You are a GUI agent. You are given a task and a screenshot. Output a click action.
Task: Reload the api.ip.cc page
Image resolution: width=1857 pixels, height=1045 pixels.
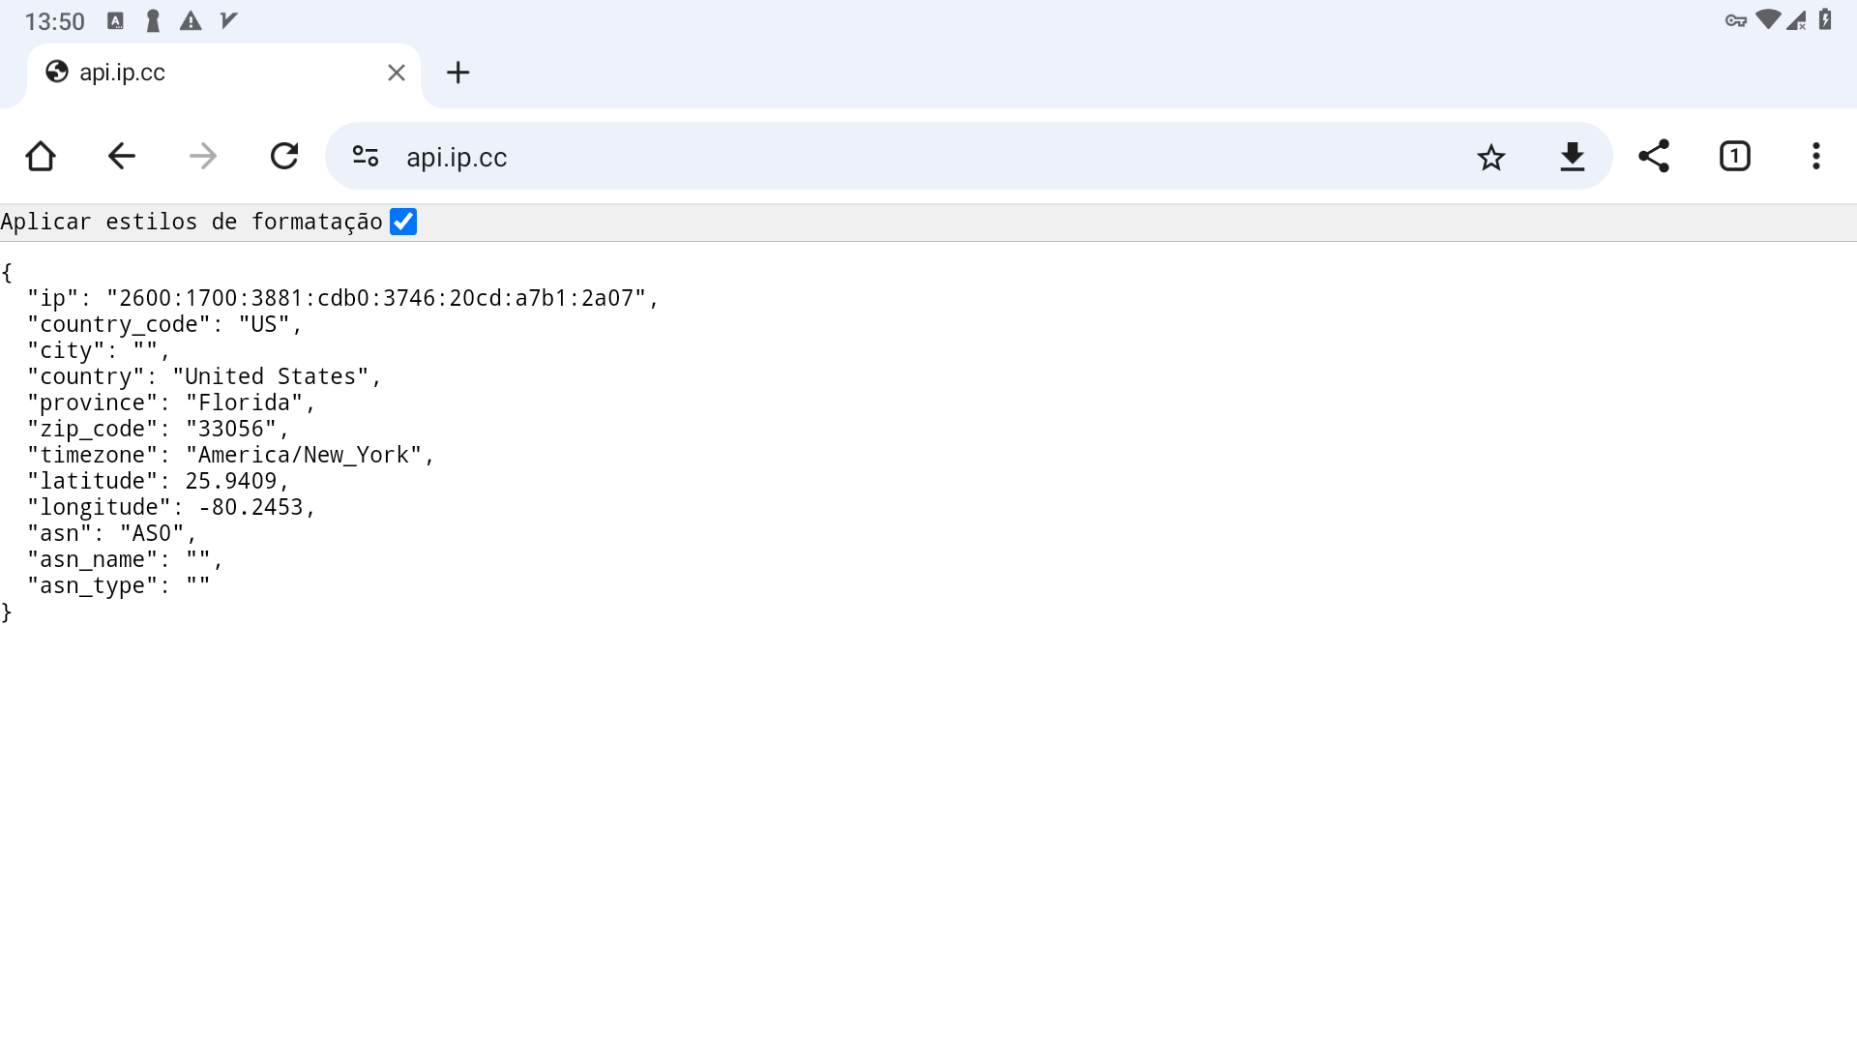pos(284,157)
